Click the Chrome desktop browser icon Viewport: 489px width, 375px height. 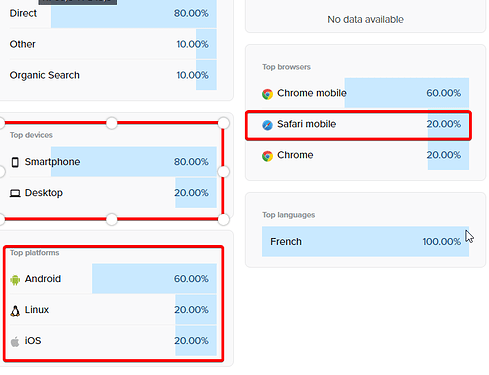tap(267, 156)
